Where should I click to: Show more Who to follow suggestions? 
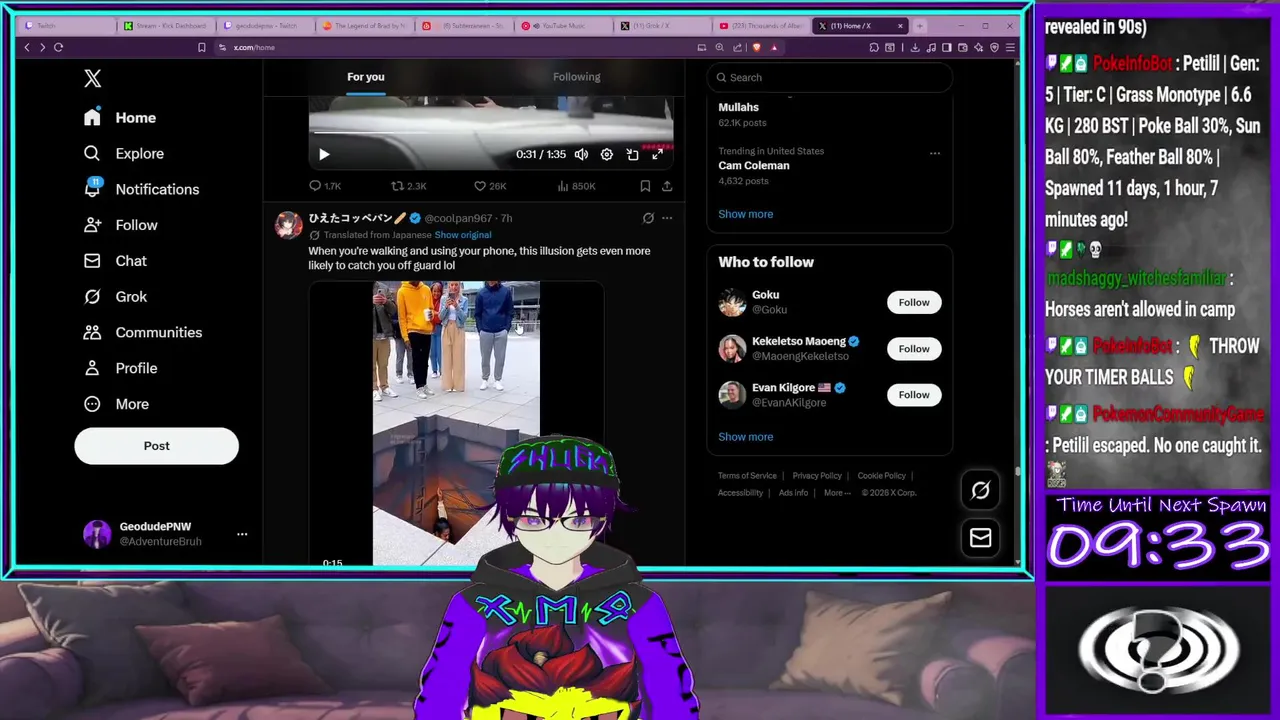[x=745, y=437]
